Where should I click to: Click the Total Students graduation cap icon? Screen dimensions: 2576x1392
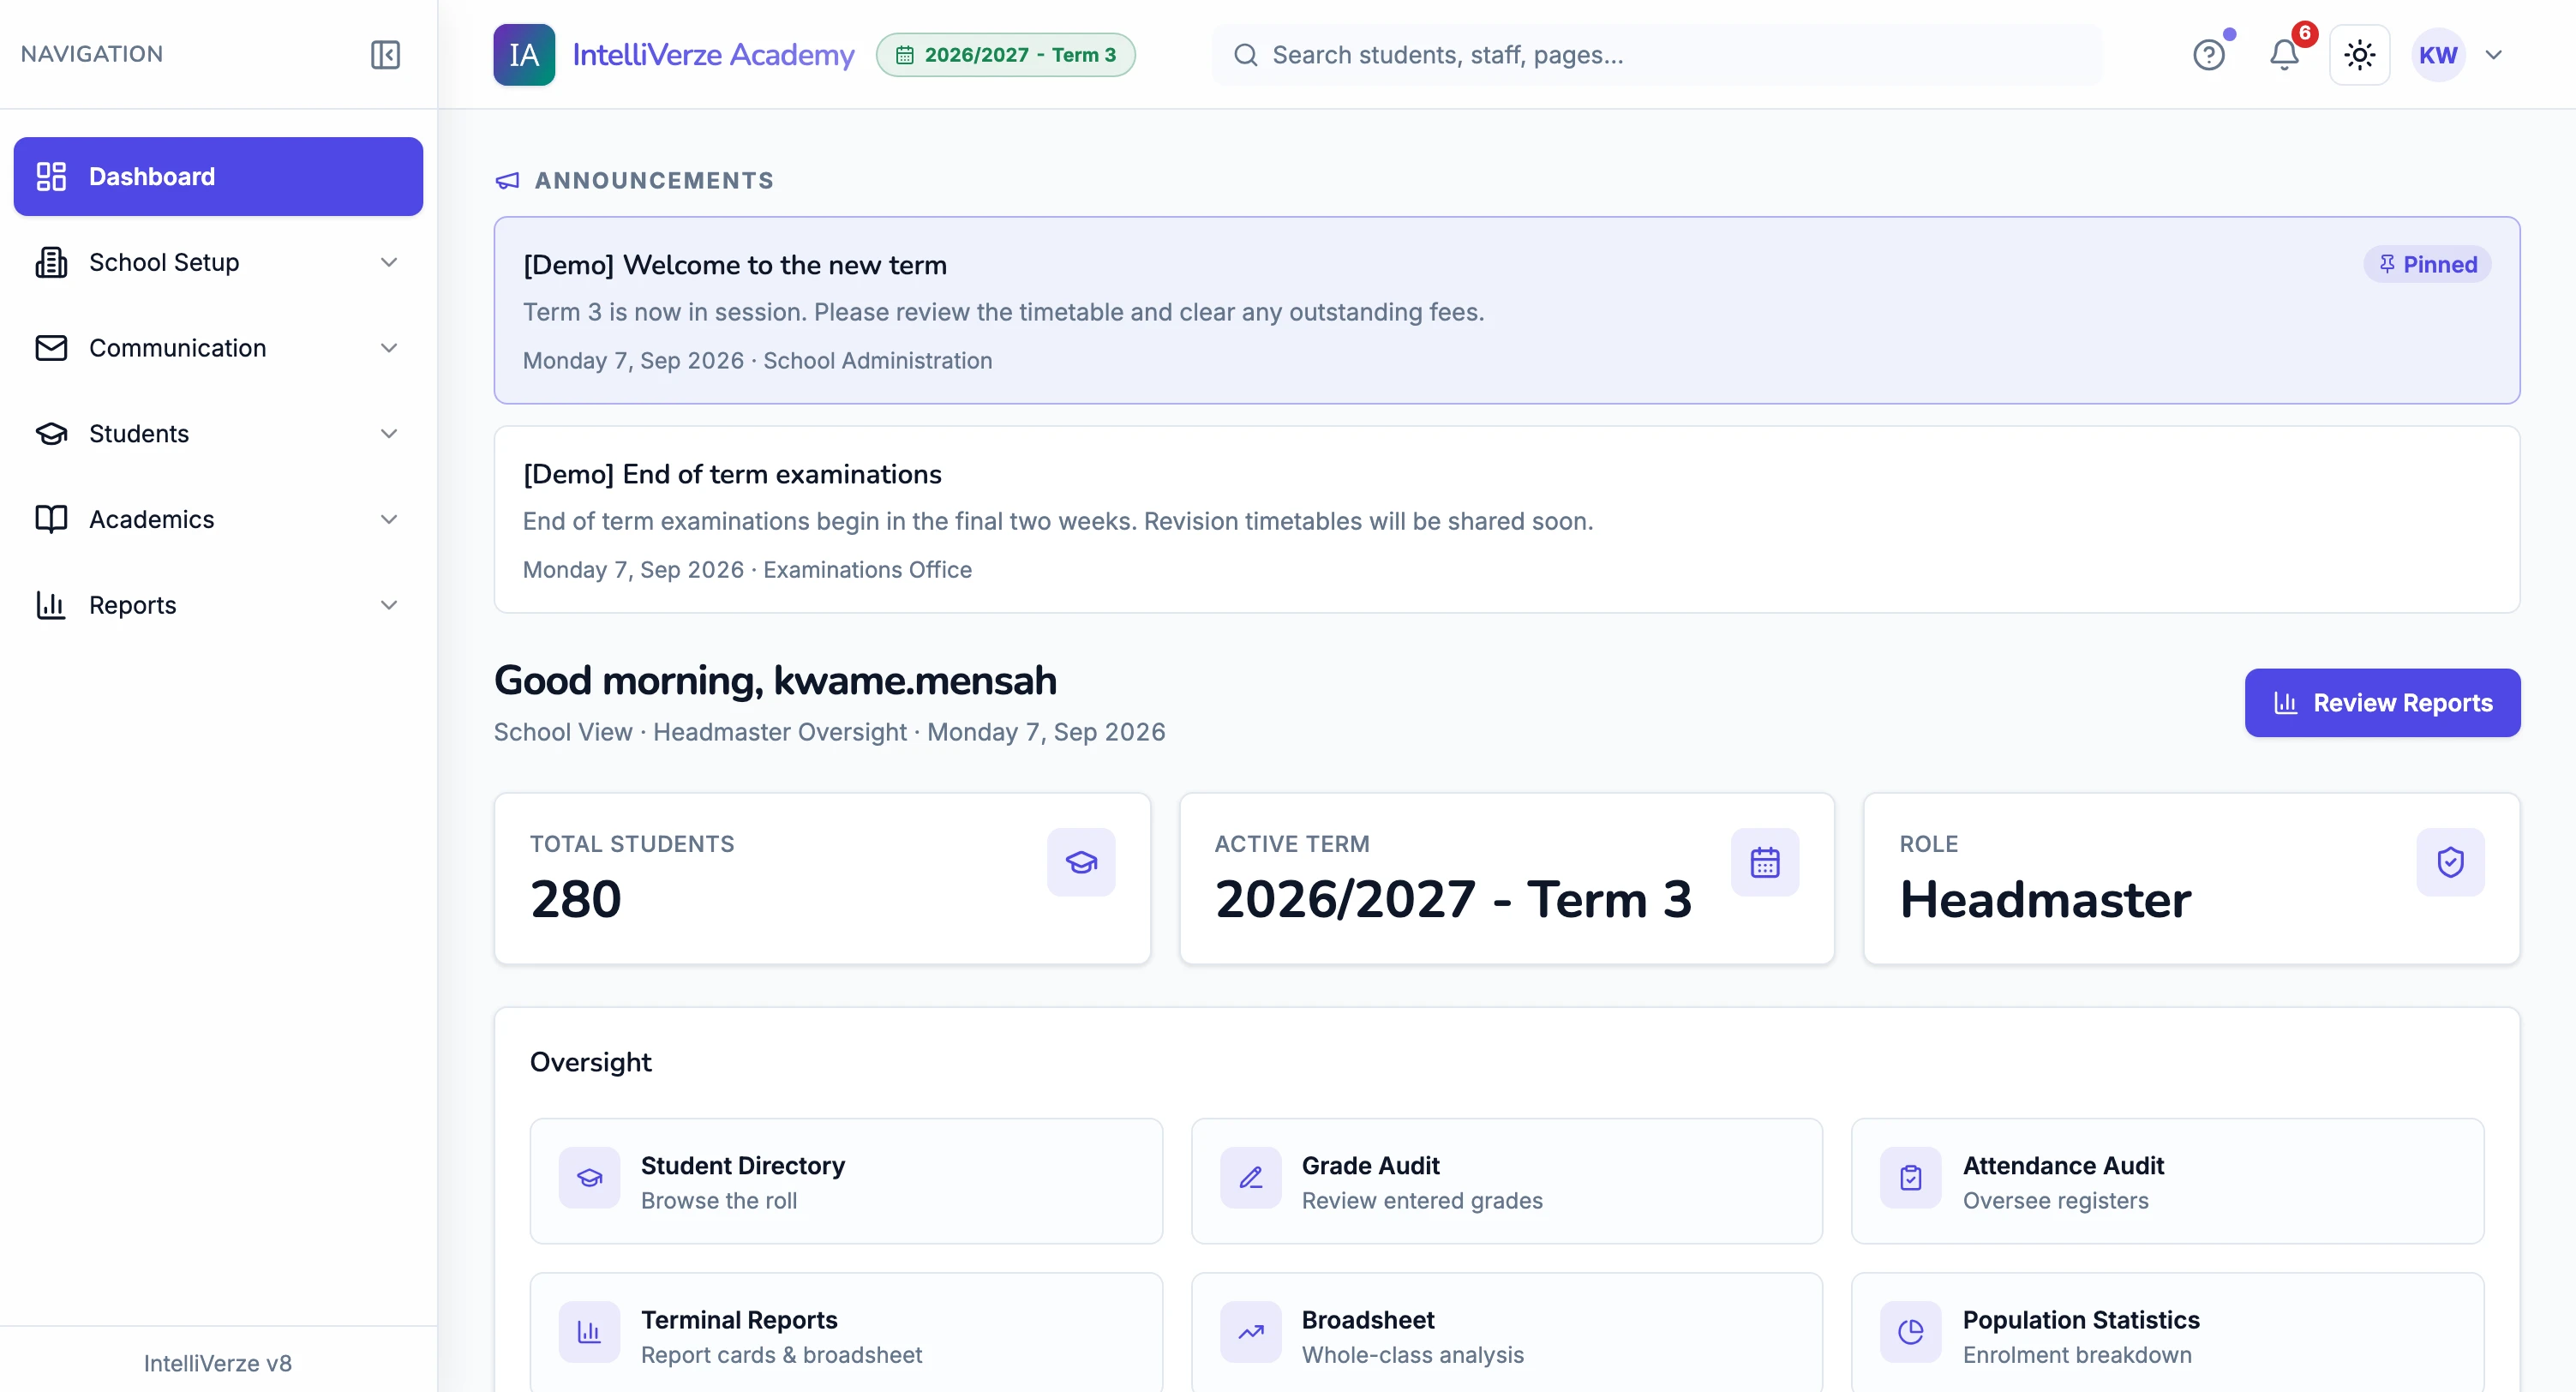click(1081, 862)
